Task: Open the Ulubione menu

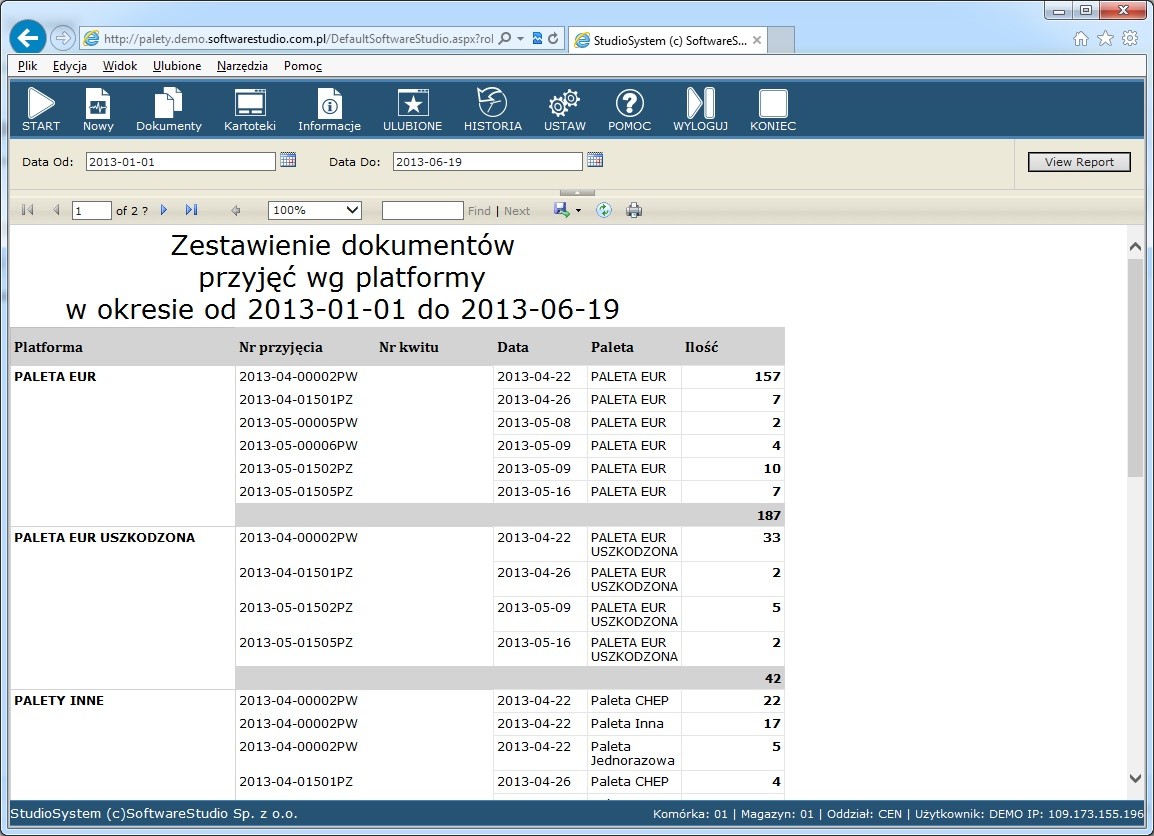Action: coord(177,65)
